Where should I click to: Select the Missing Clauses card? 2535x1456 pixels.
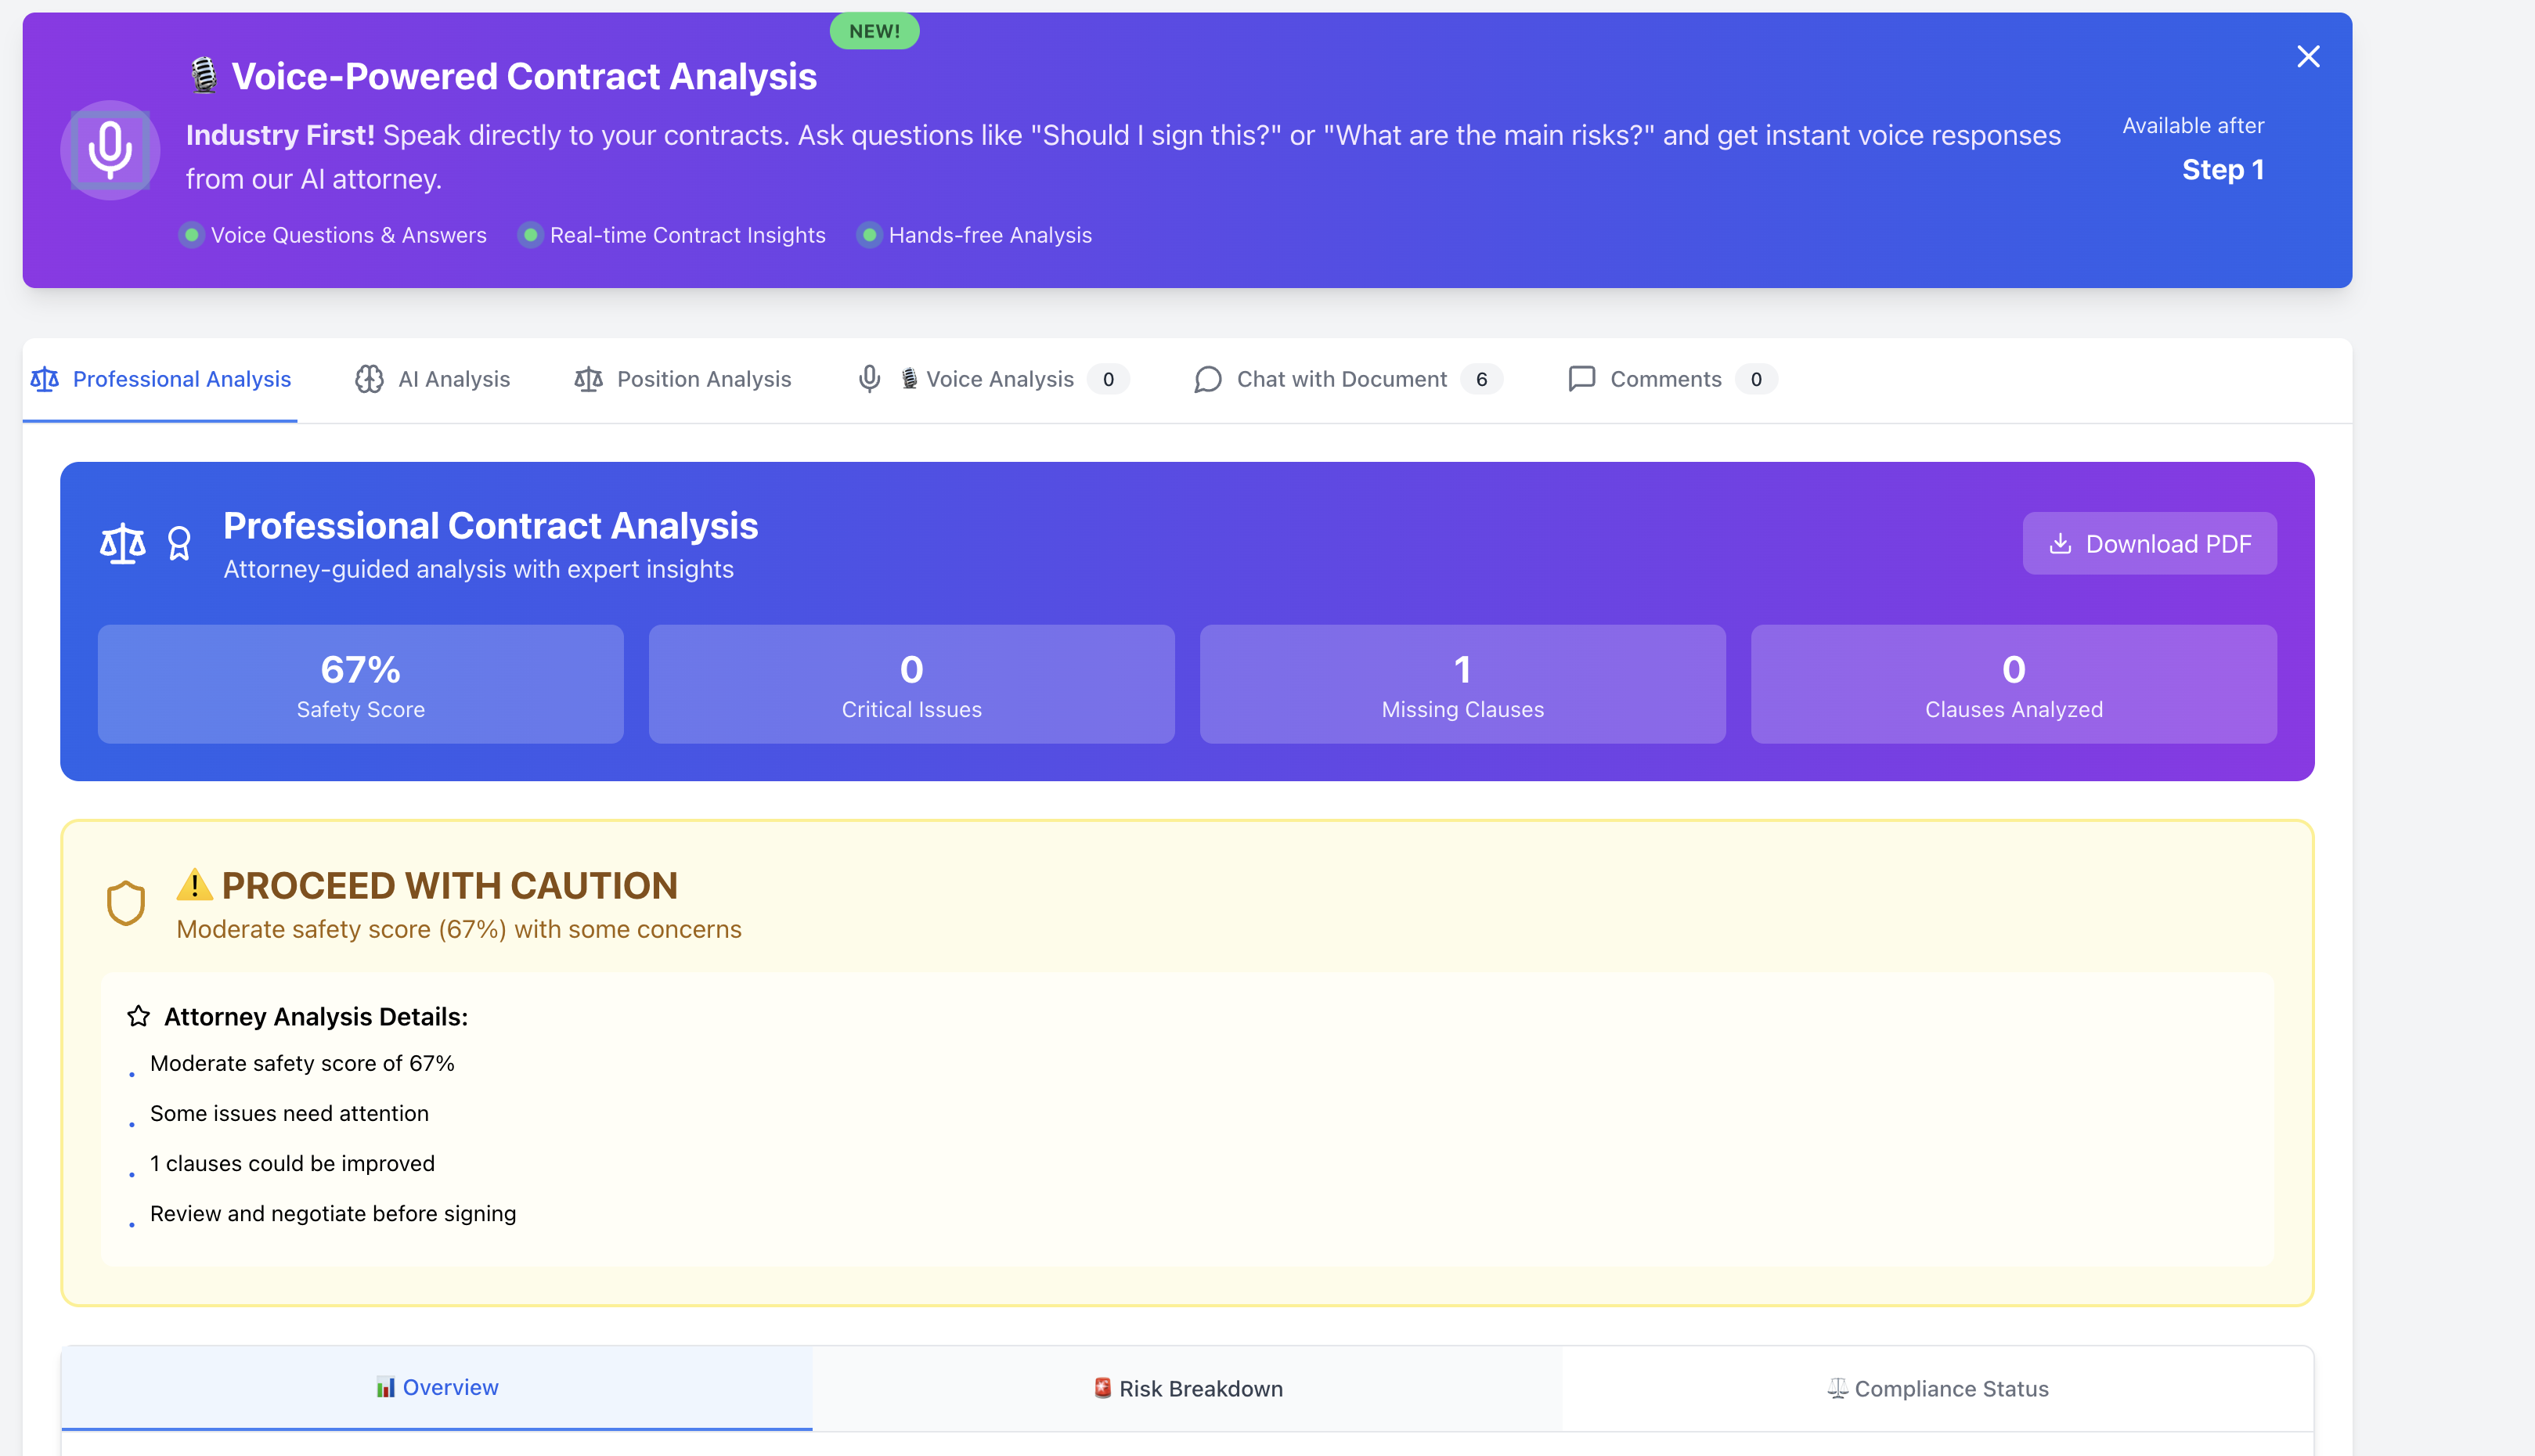tap(1462, 684)
